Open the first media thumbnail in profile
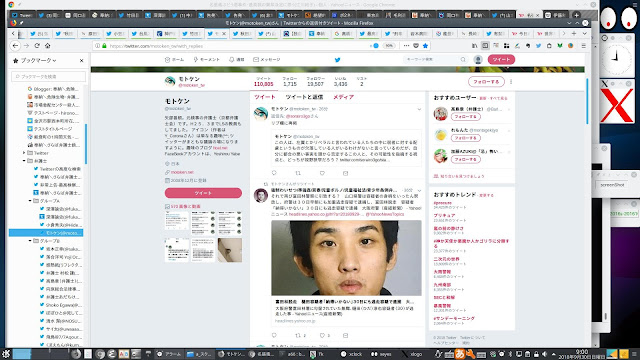Viewport: 640px width, 360px height. coord(177,223)
